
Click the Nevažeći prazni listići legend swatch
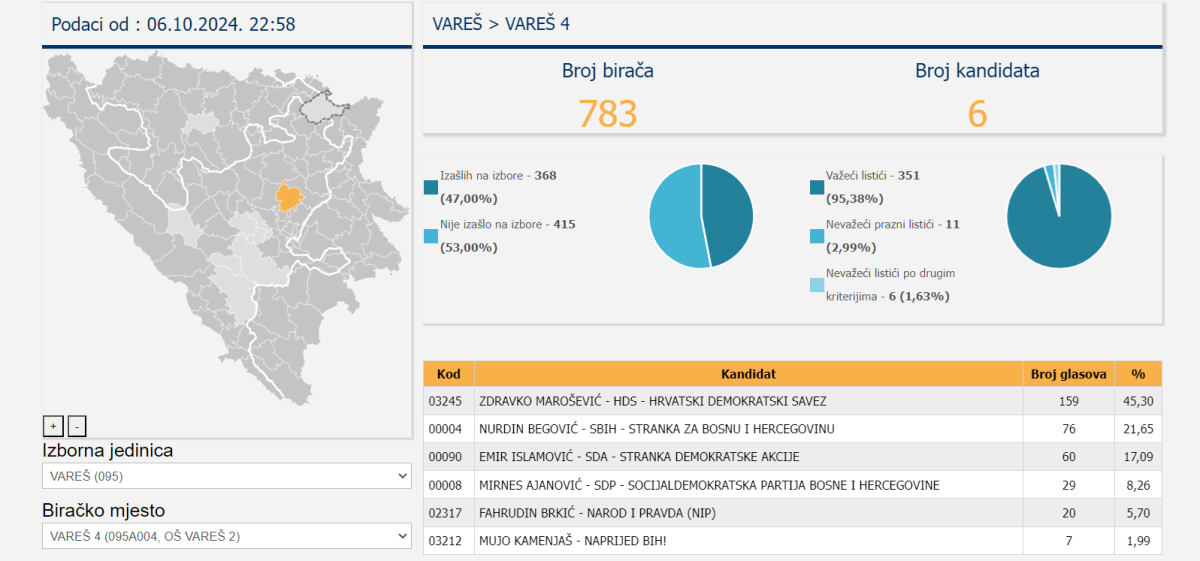[x=817, y=236]
